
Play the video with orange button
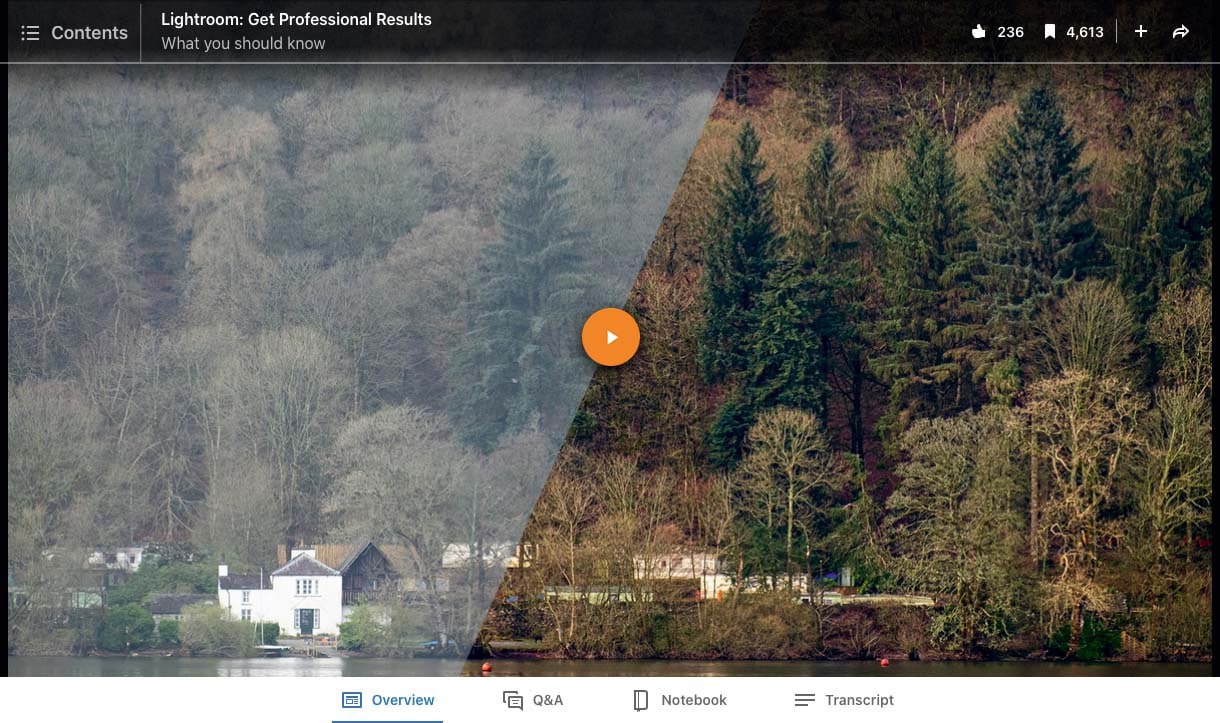[611, 337]
